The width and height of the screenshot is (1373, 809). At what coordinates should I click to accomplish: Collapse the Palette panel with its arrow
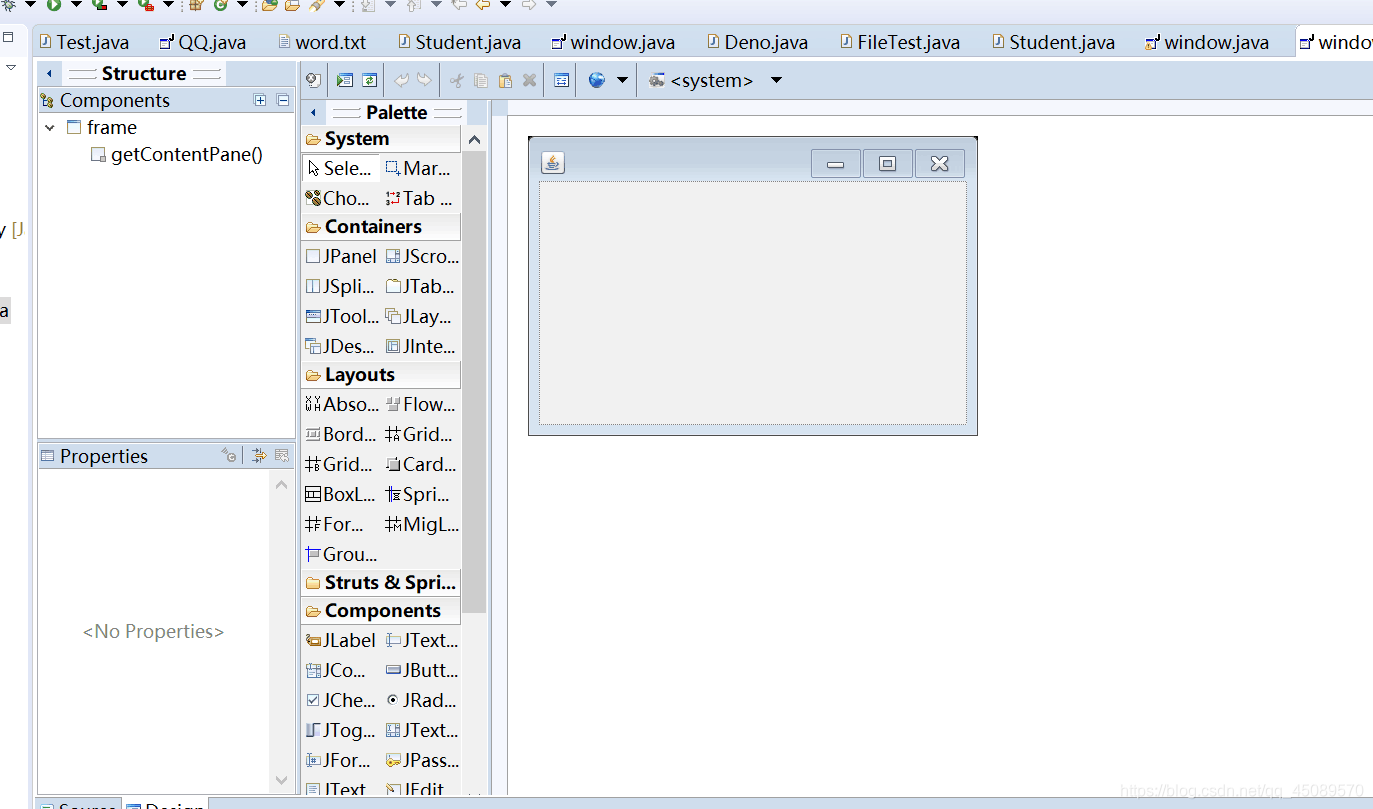(314, 113)
